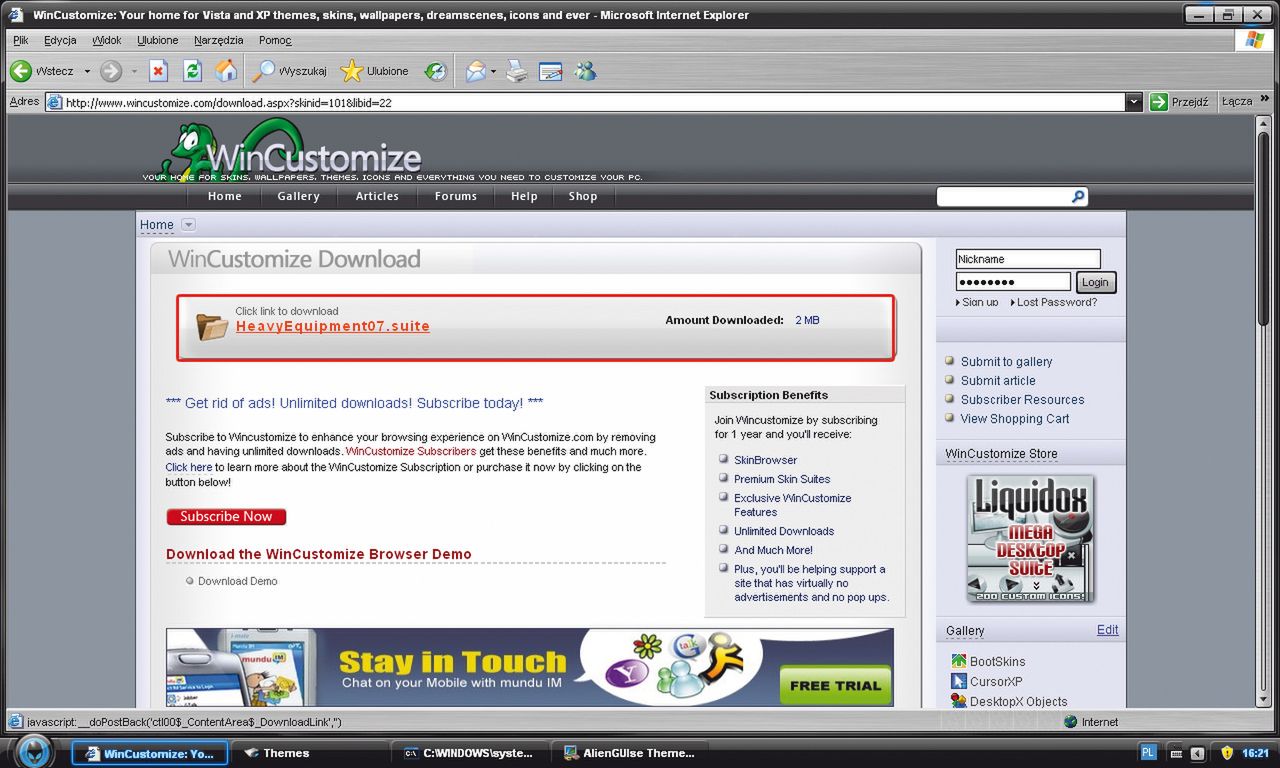
Task: Open the Submit to gallery link
Action: click(x=1006, y=361)
